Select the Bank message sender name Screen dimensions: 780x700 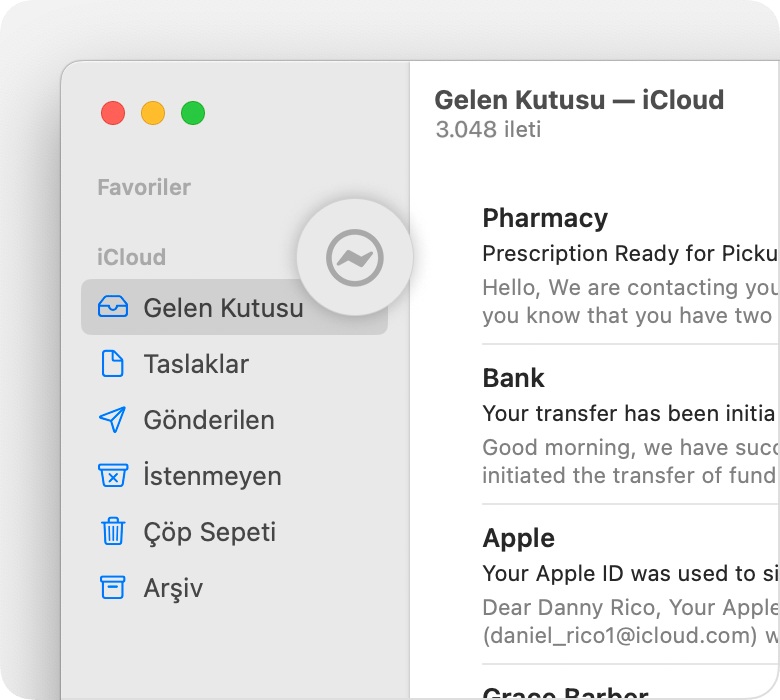point(513,378)
